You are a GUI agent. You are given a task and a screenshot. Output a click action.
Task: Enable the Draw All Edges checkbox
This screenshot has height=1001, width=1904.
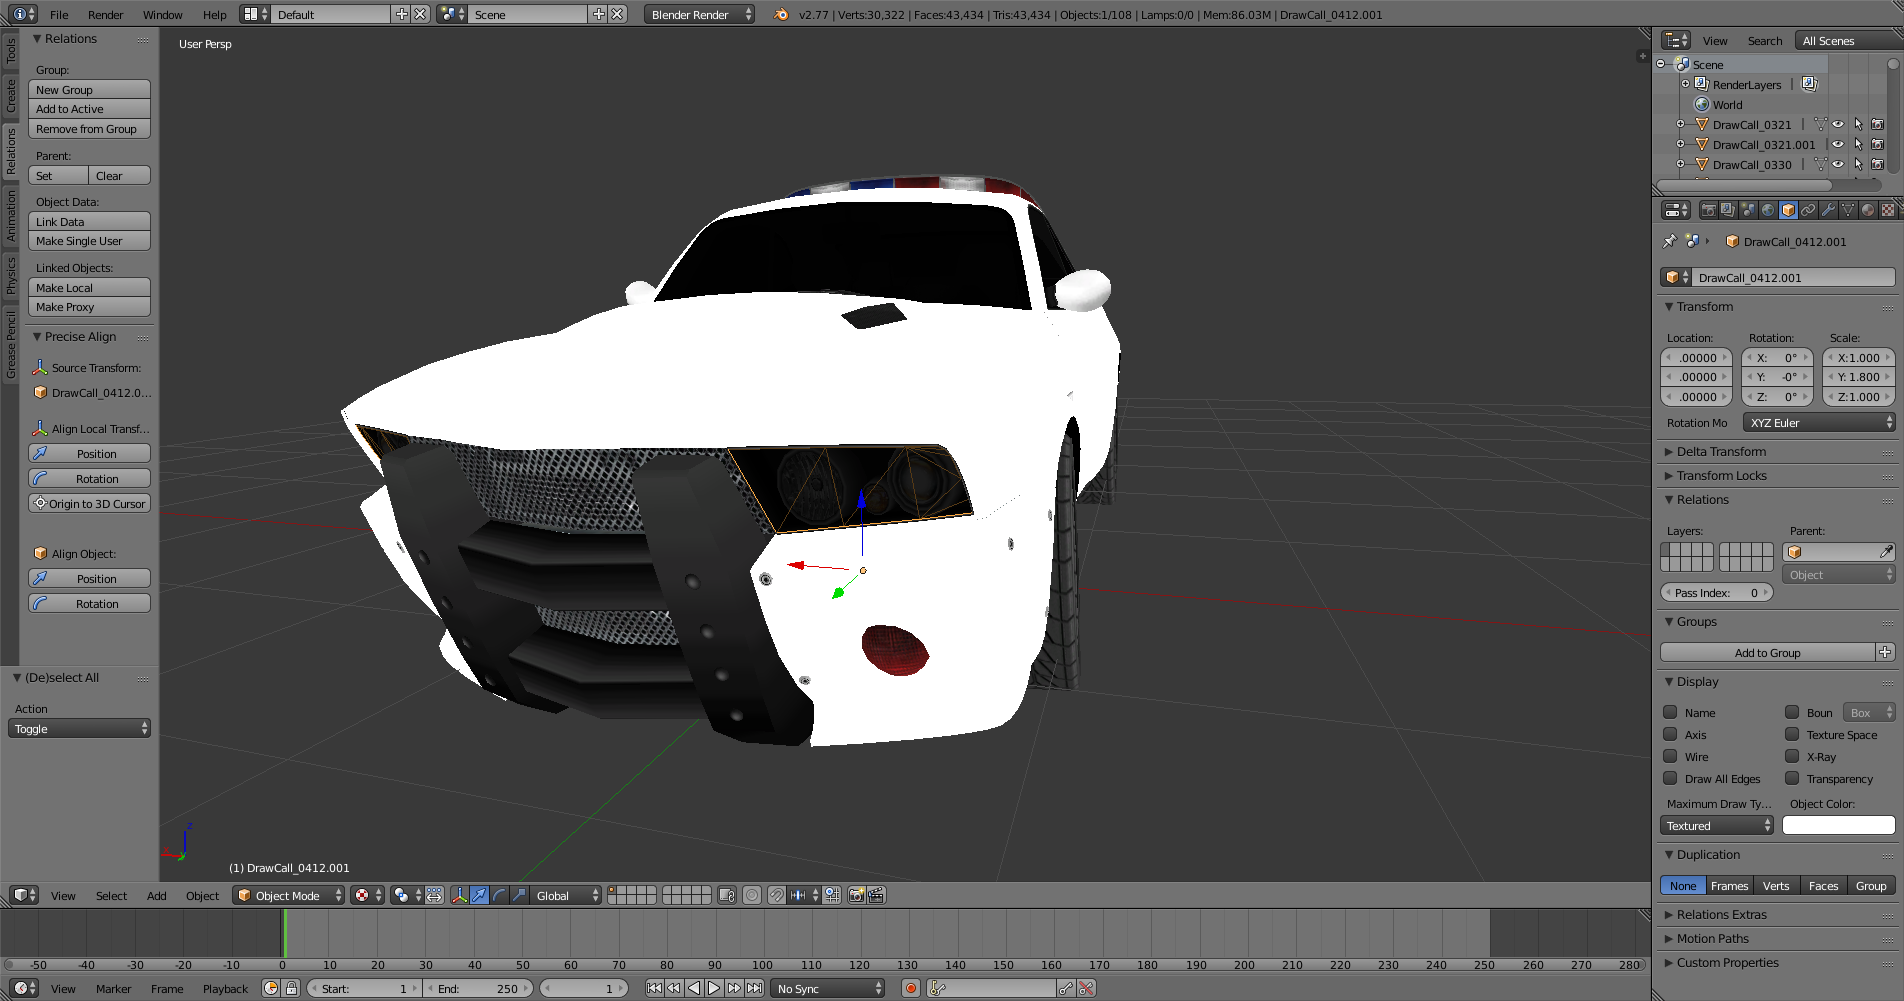pos(1670,778)
